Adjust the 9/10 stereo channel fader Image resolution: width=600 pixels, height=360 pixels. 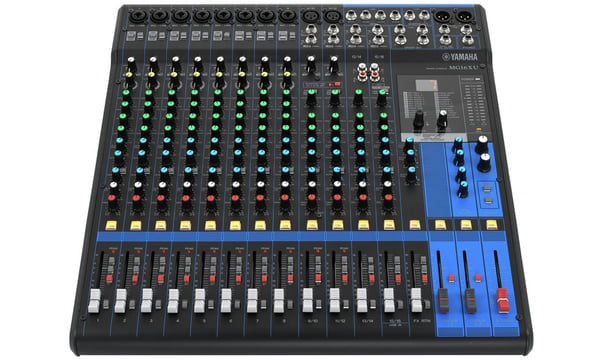pos(308,301)
